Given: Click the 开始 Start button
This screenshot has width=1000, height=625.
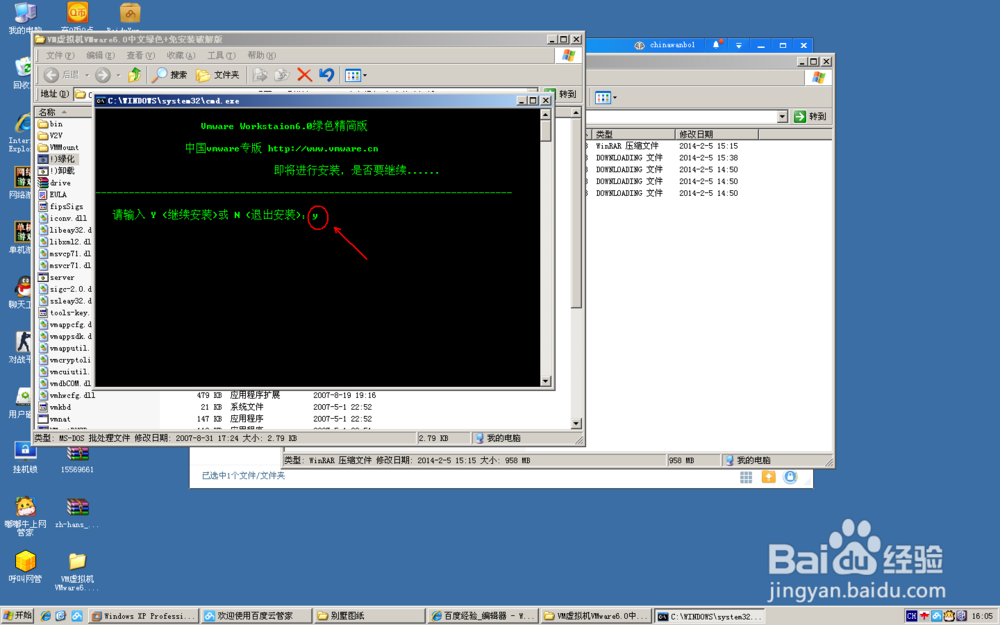Looking at the screenshot, I should (17, 616).
